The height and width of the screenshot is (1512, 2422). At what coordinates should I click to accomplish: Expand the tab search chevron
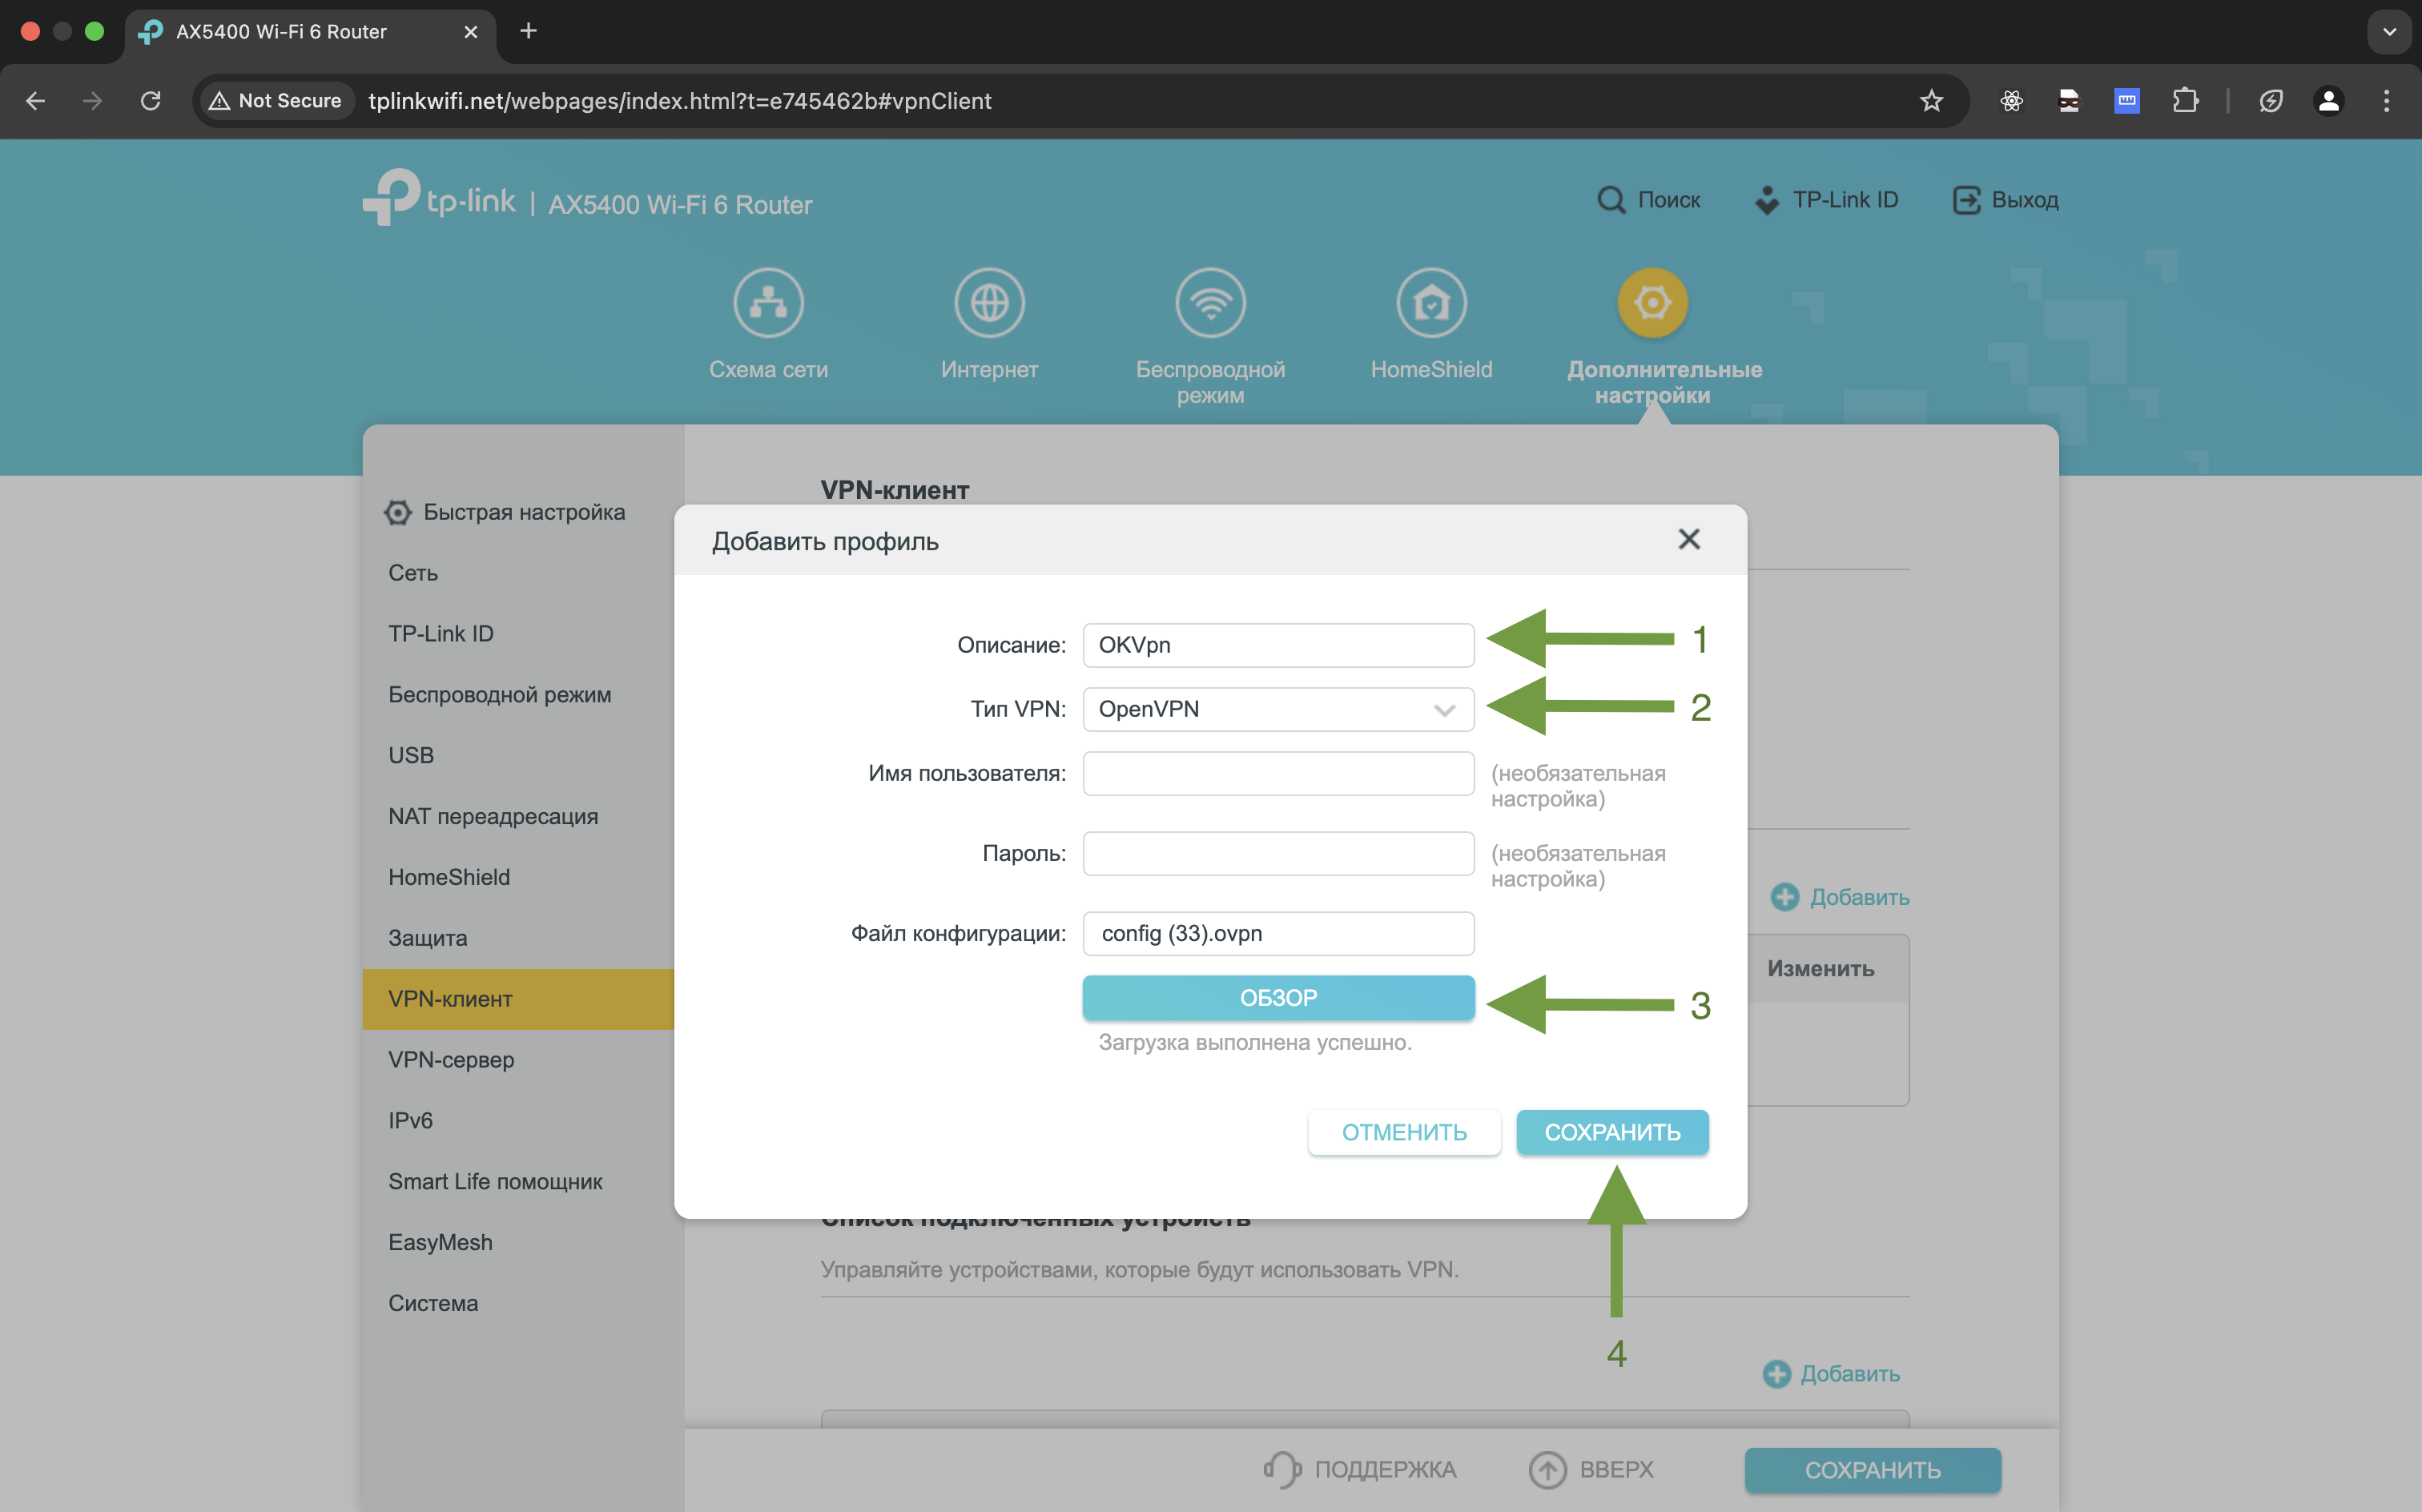coord(2389,32)
